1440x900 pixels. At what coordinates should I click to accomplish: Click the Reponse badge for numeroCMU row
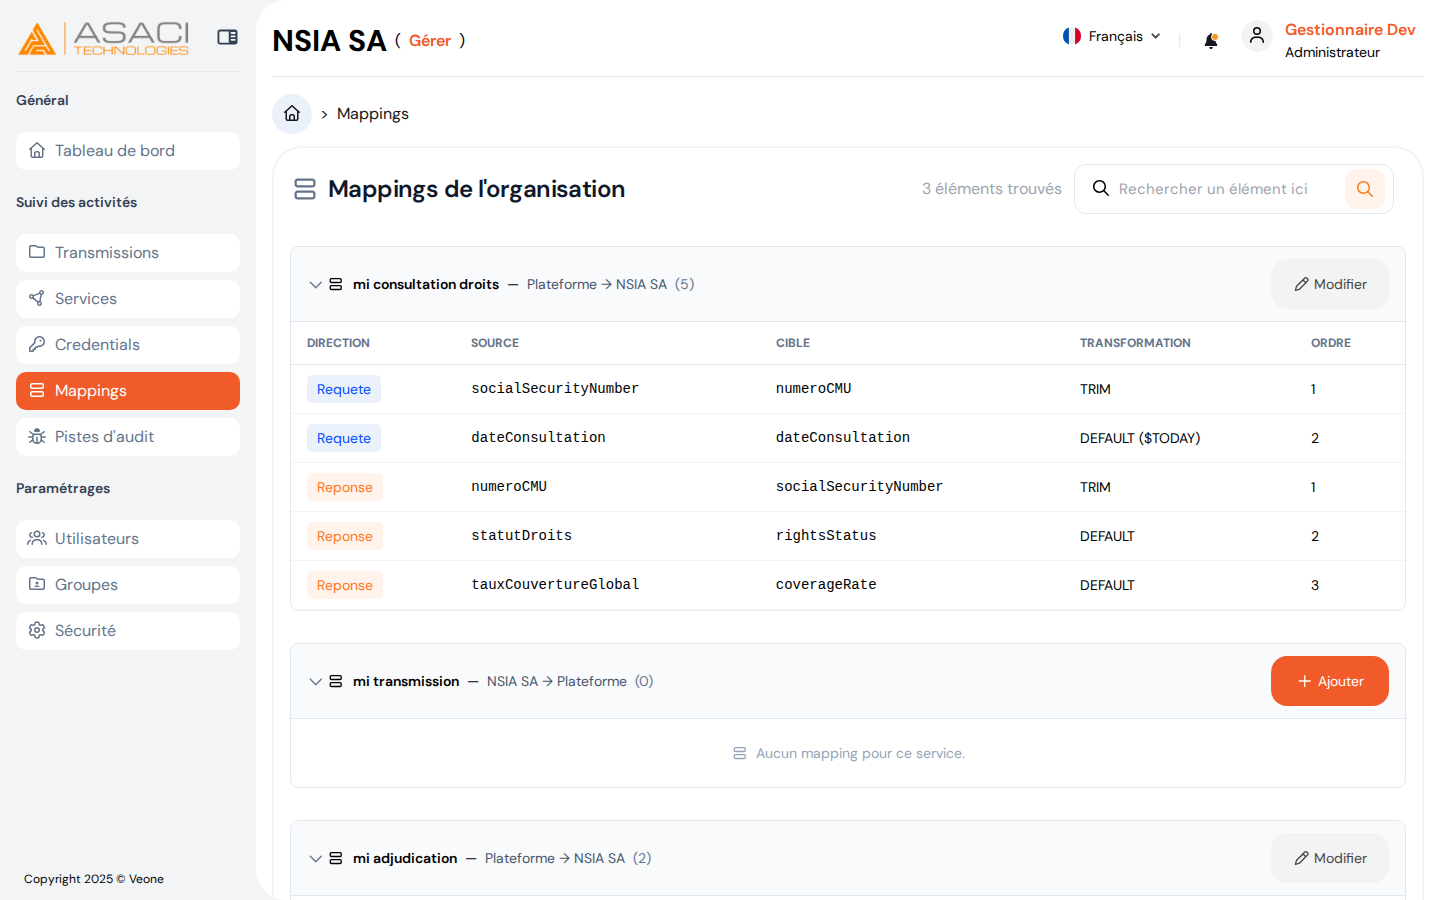(x=345, y=487)
